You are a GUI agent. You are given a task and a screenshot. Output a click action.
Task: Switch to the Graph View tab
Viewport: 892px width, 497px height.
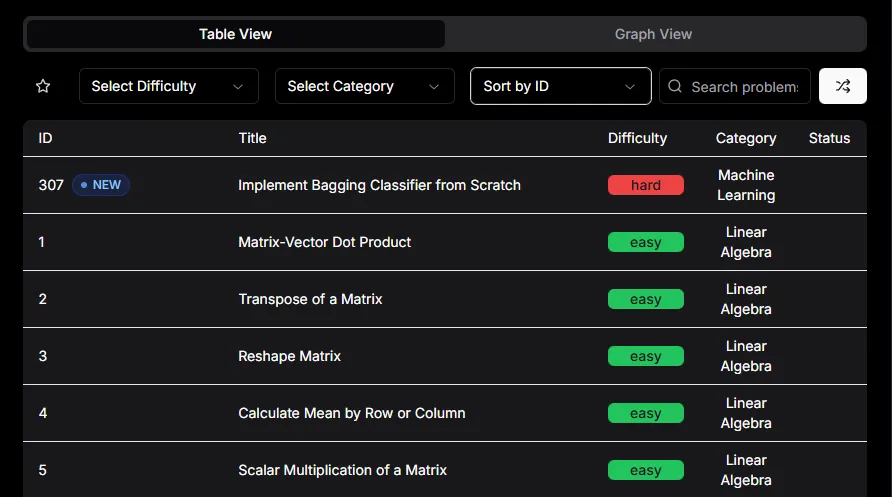pos(653,34)
